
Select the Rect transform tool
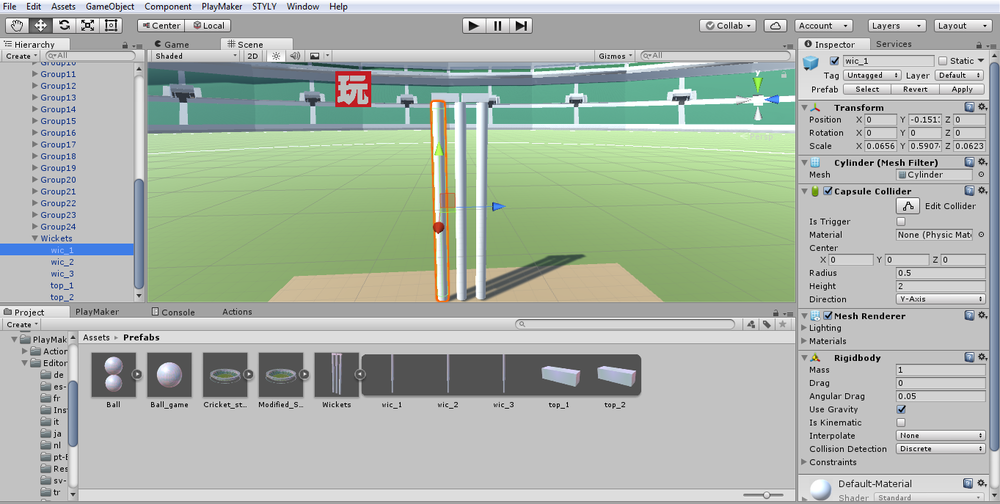pyautogui.click(x=111, y=26)
